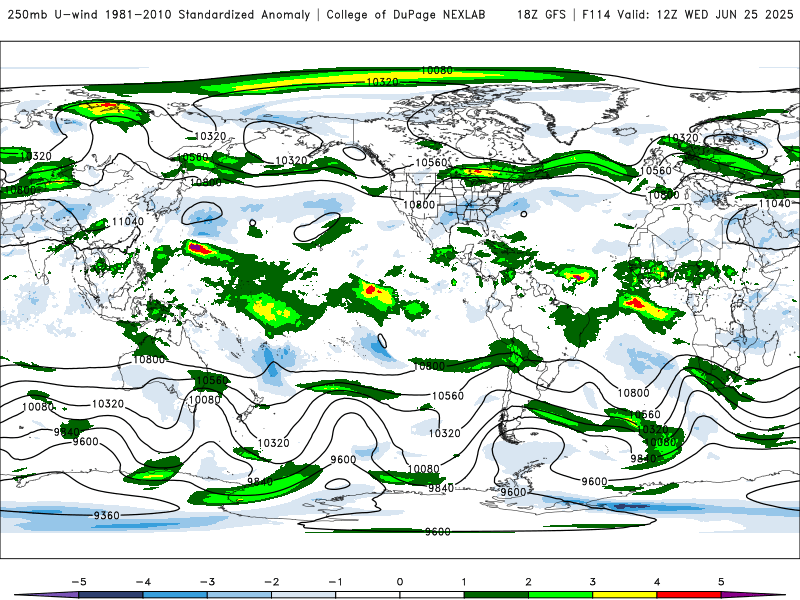Click the palest blue -2-to--1 colorbar segment
This screenshot has width=800, height=600.
304,595
